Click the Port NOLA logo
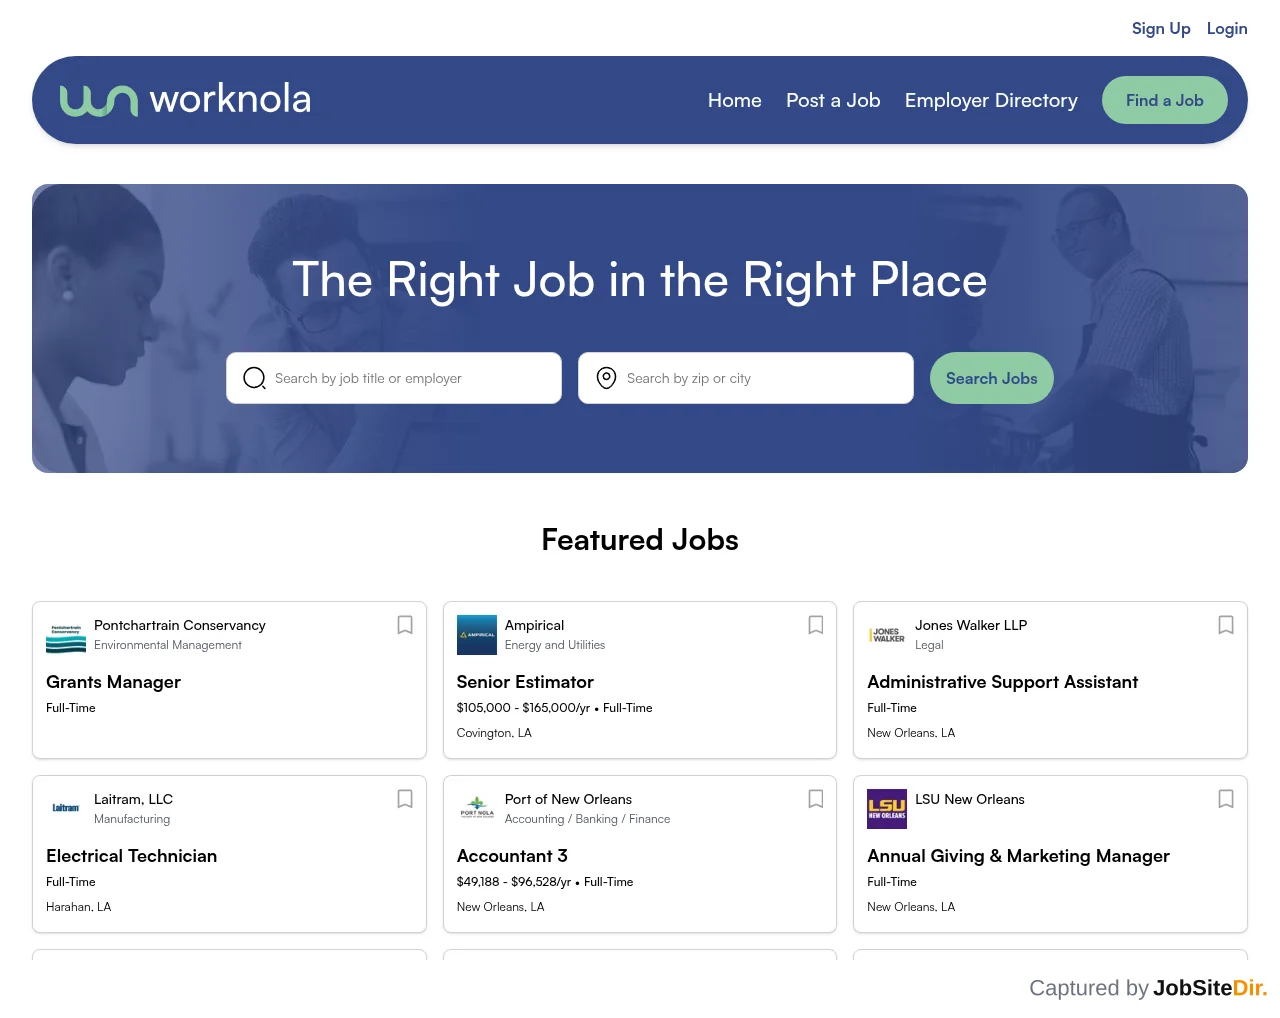1280x1018 pixels. (477, 809)
